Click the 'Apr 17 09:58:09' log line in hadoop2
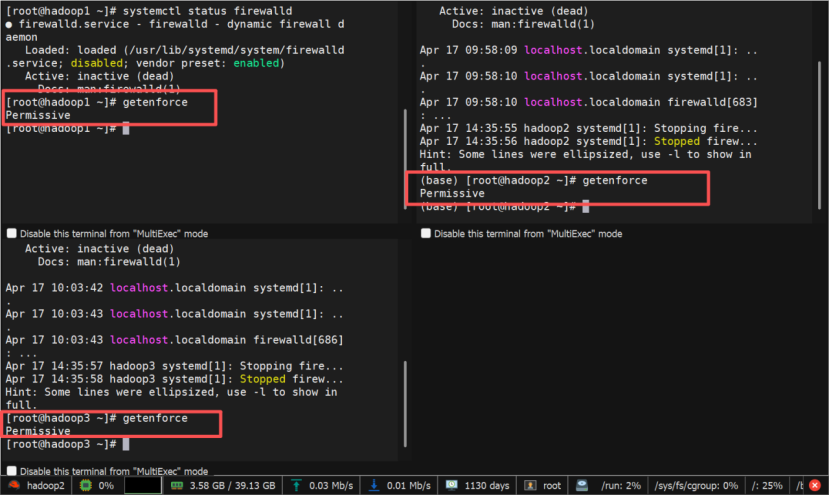The width and height of the screenshot is (830, 496). pos(589,50)
